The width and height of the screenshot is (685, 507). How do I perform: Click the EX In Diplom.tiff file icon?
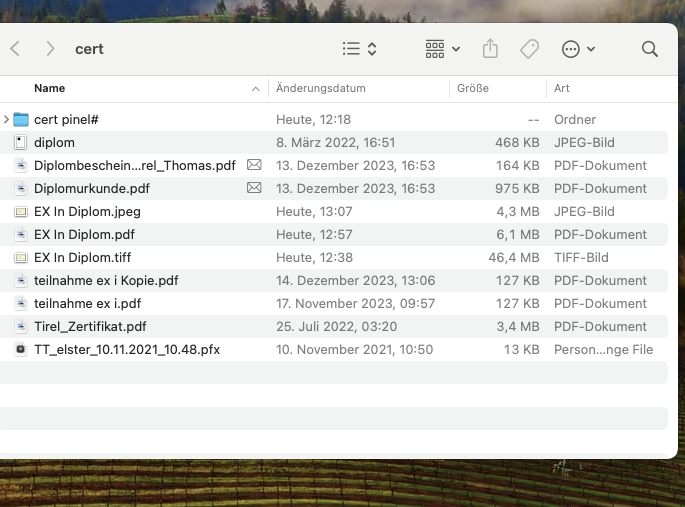(x=21, y=257)
